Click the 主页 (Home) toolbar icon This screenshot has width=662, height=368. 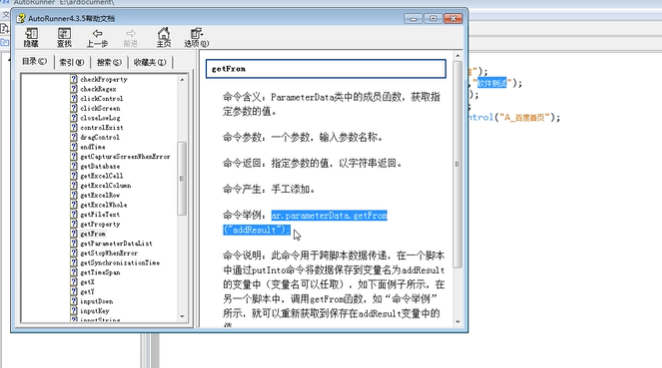(x=164, y=37)
